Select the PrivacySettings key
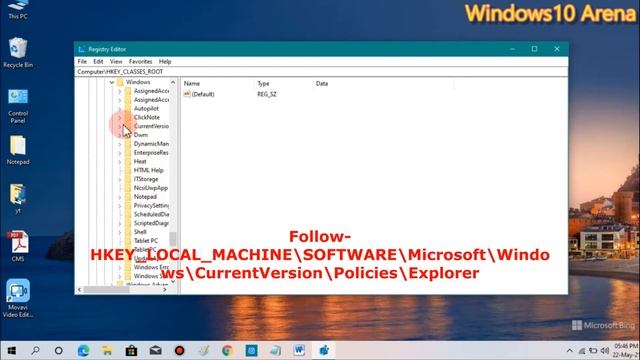Screen dimensions: 640x360 pyautogui.click(x=151, y=205)
